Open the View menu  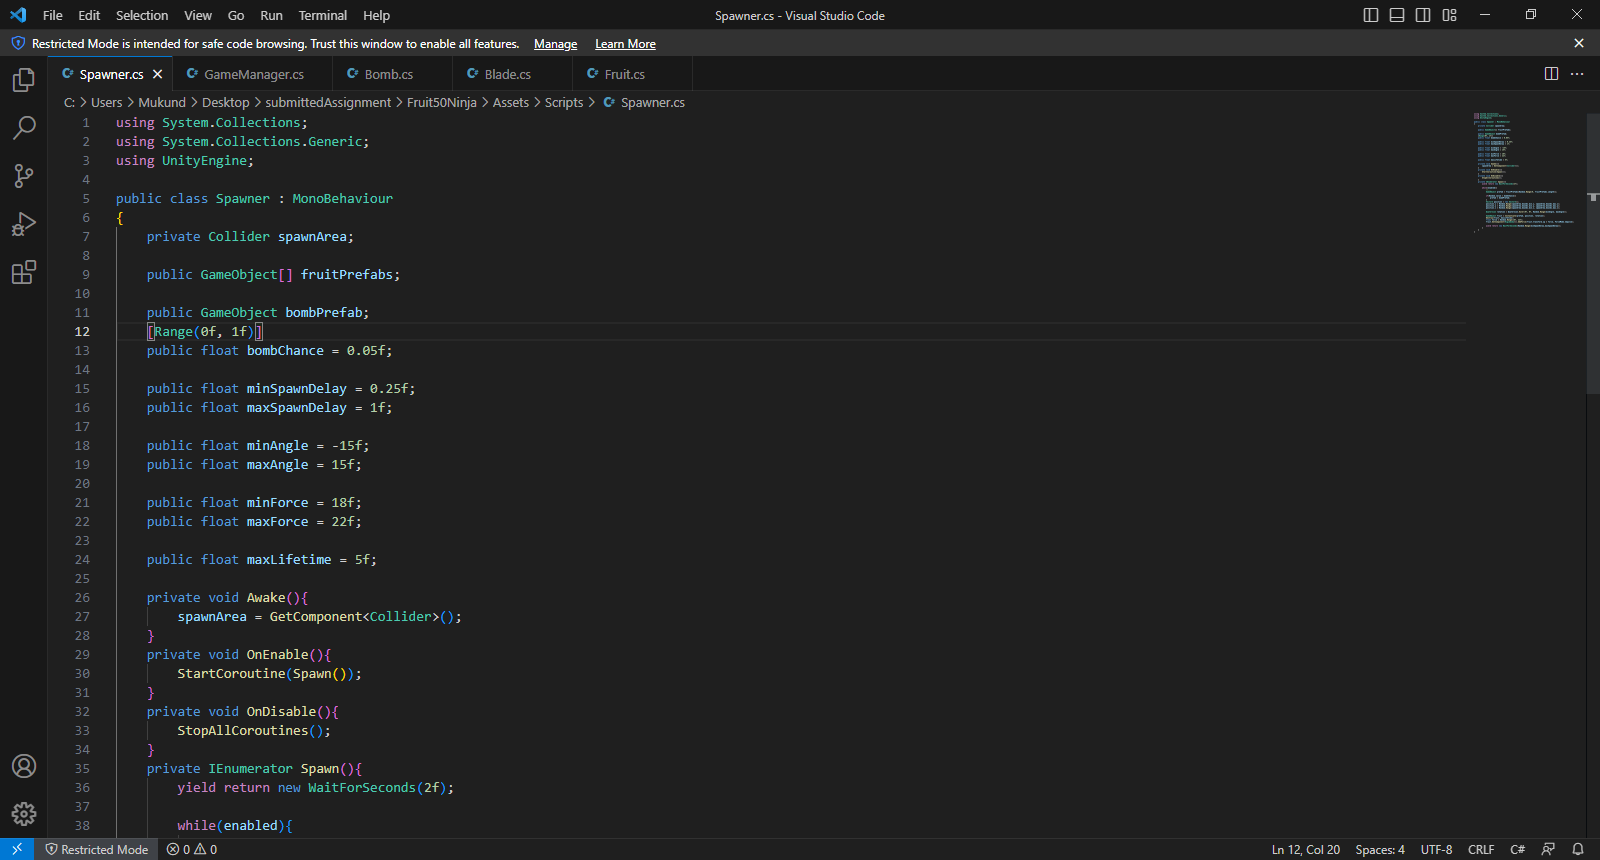tap(198, 15)
